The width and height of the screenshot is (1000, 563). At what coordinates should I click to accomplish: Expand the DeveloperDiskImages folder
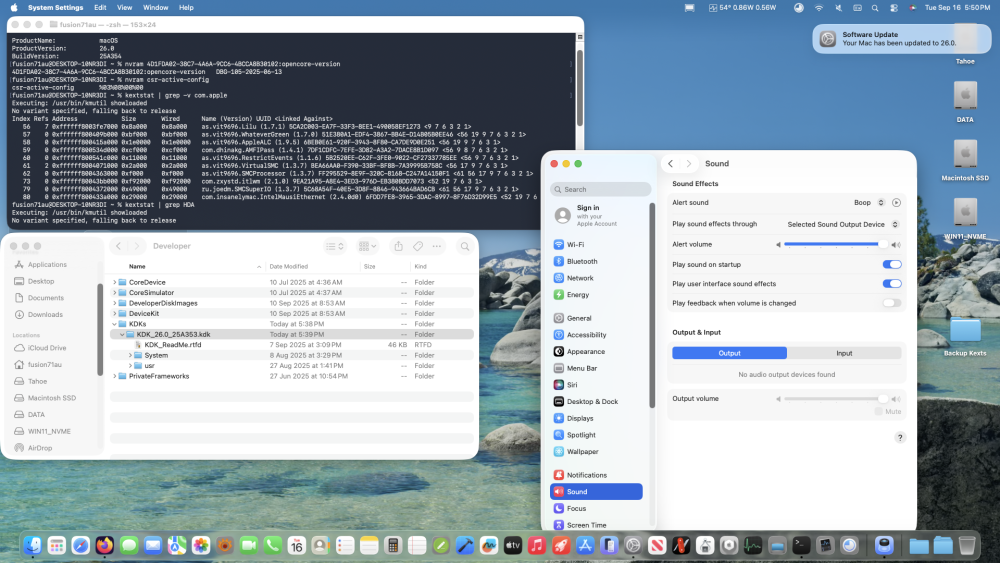click(x=115, y=303)
